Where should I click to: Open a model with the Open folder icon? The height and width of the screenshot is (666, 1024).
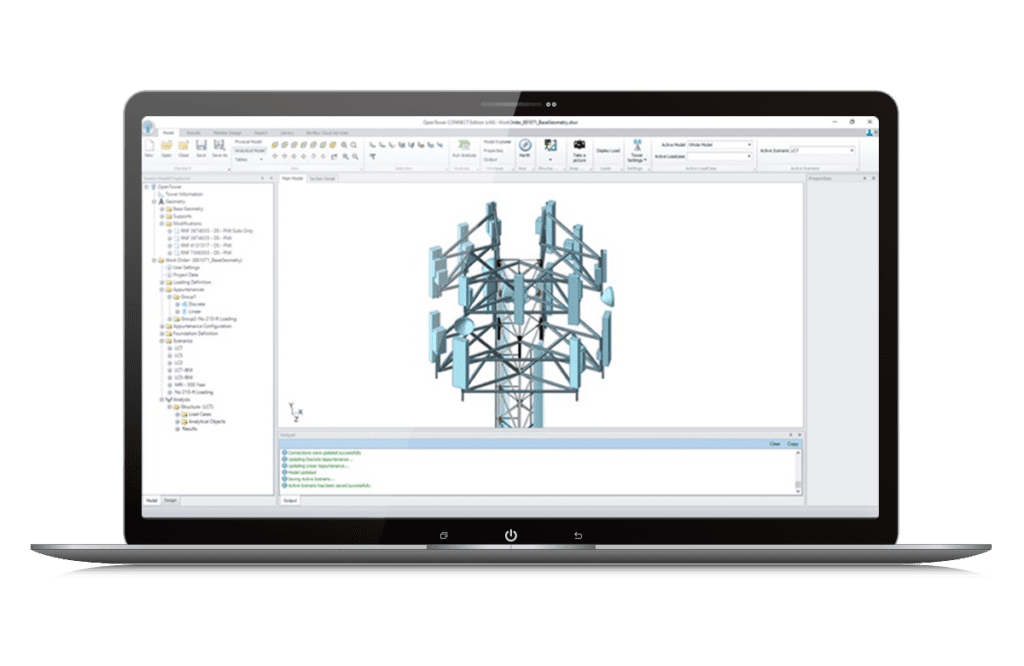(x=167, y=148)
